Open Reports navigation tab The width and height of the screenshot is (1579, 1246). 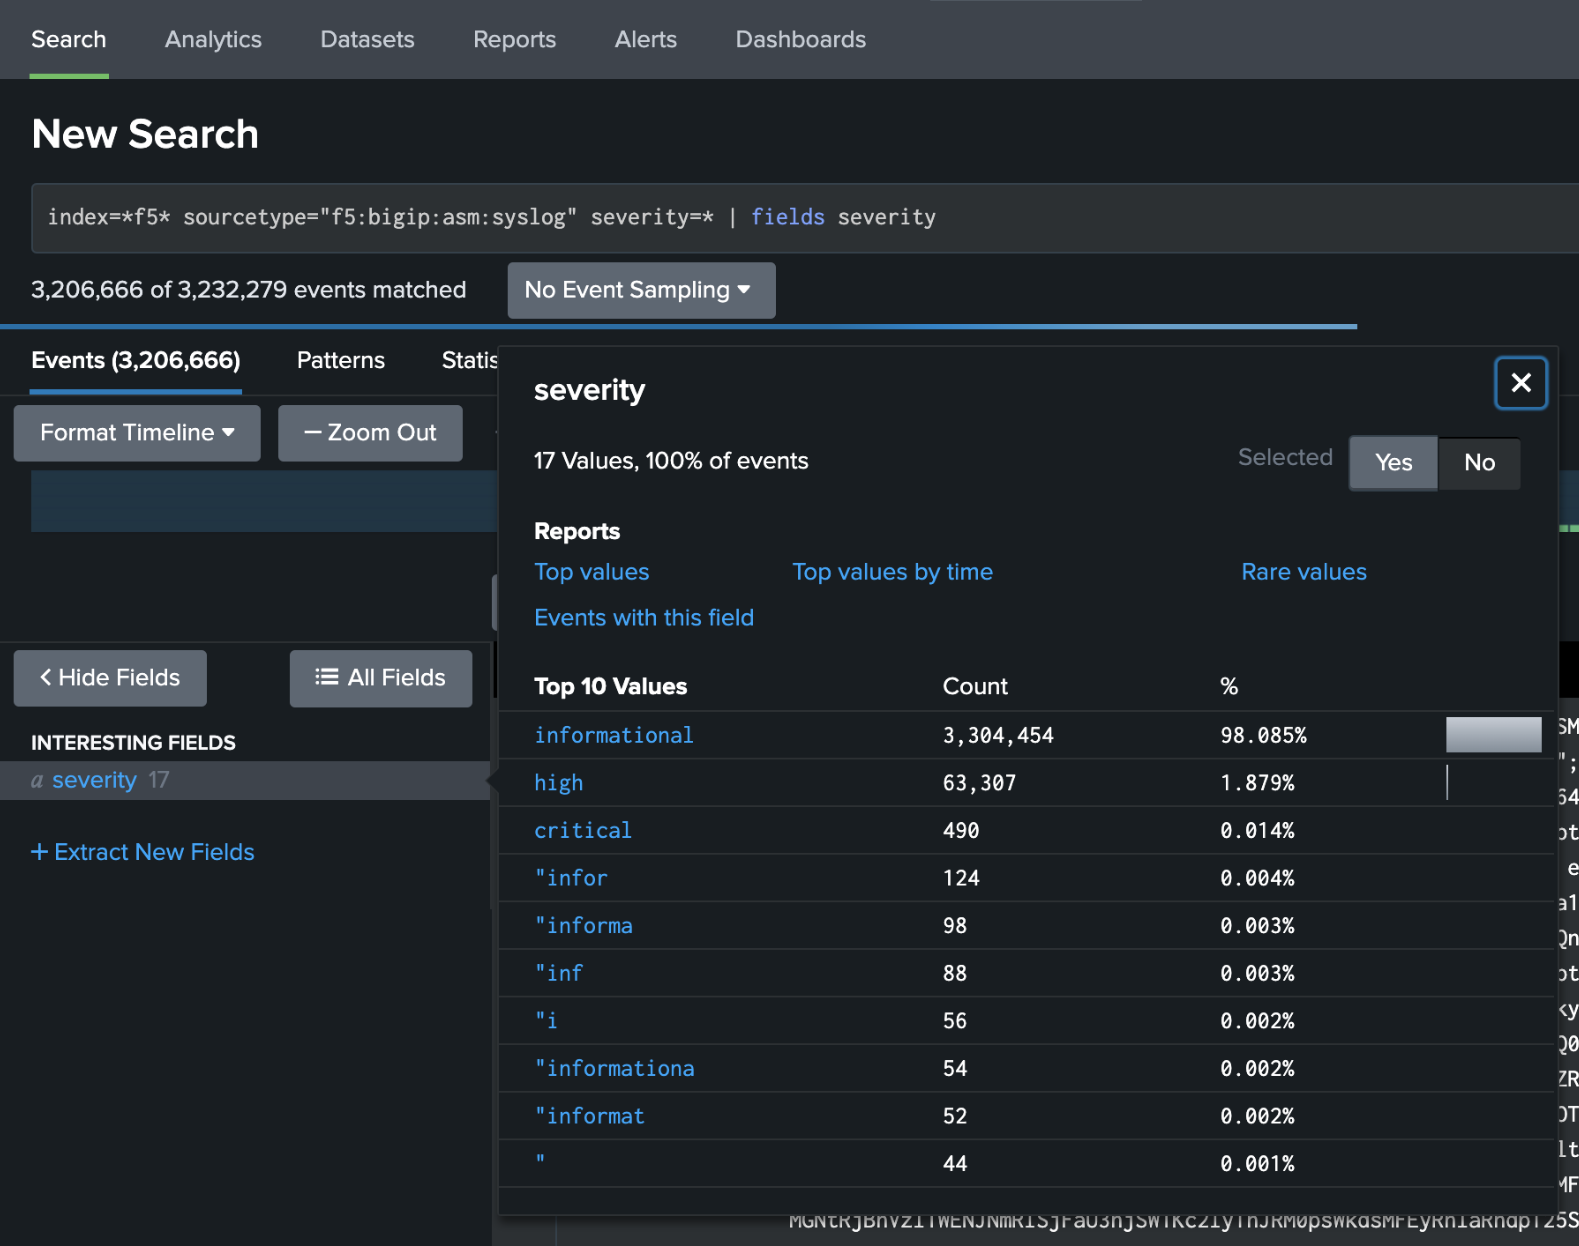[x=514, y=40]
